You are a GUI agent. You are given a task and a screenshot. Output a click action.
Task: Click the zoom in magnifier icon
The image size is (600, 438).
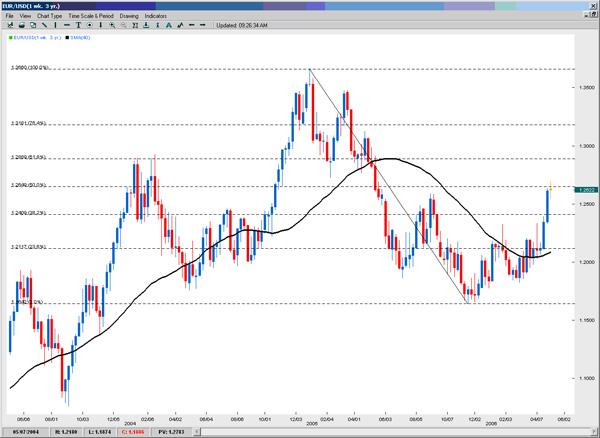pyautogui.click(x=112, y=25)
